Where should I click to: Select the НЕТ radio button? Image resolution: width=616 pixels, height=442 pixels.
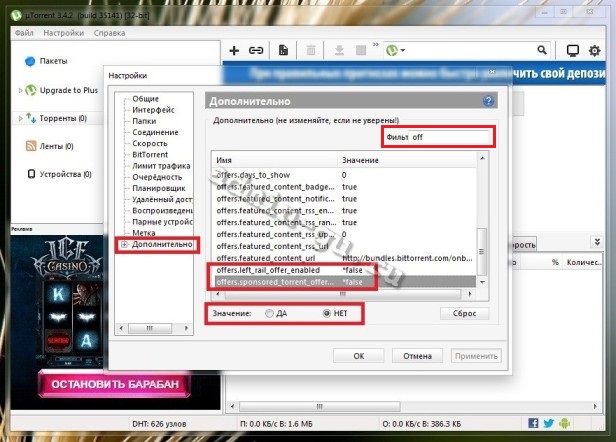(x=325, y=313)
